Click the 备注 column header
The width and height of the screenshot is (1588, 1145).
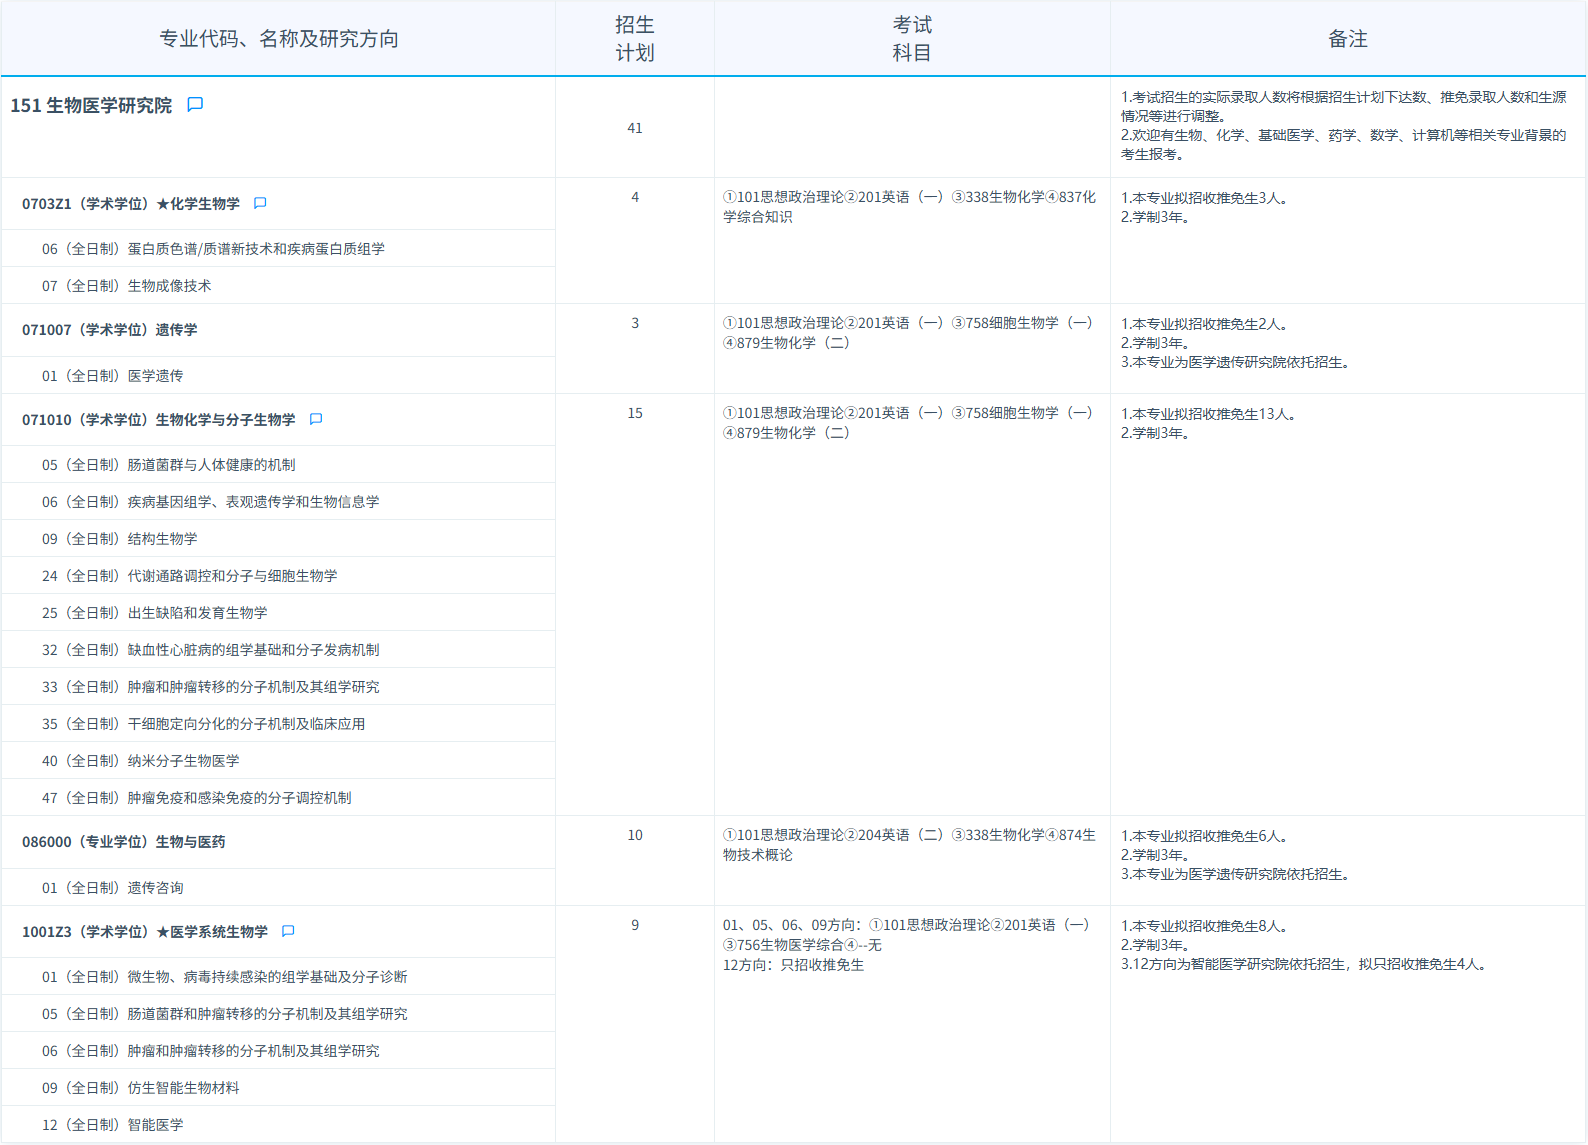tap(1347, 39)
